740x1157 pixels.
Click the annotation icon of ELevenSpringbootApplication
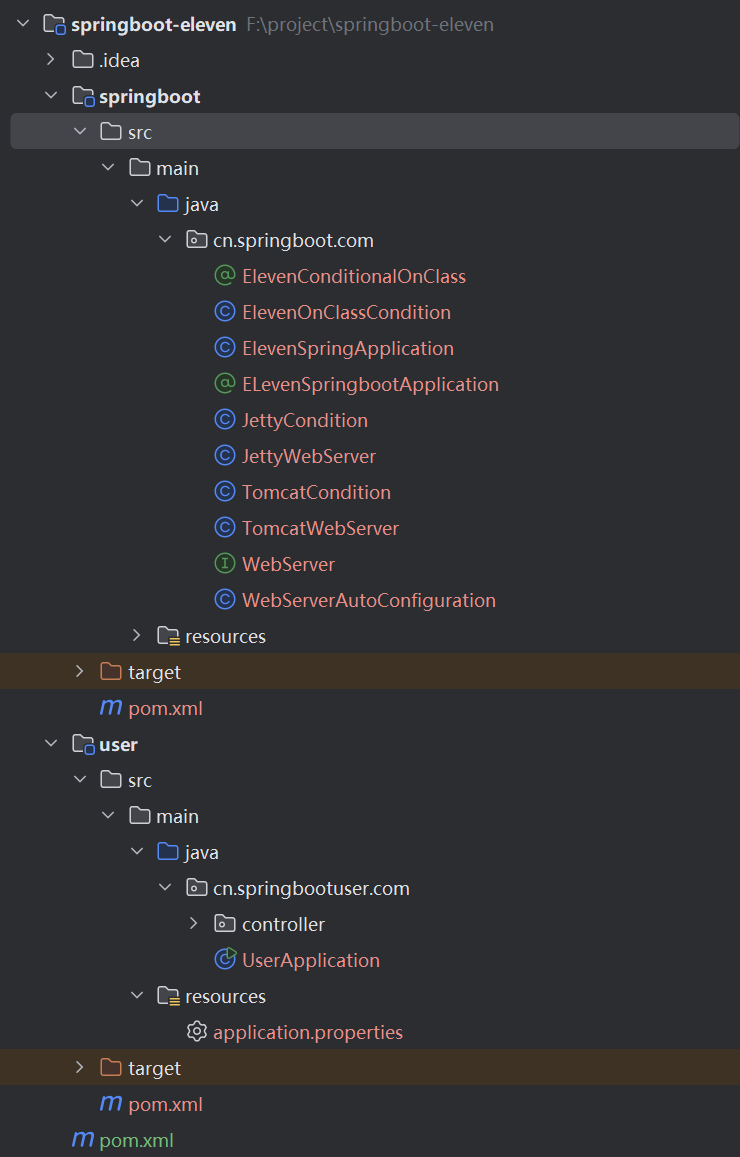[224, 384]
